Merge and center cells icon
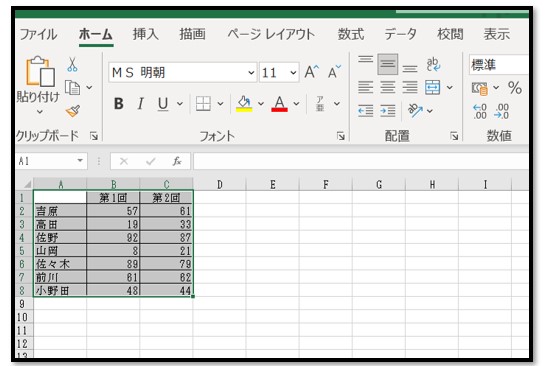 pos(432,87)
